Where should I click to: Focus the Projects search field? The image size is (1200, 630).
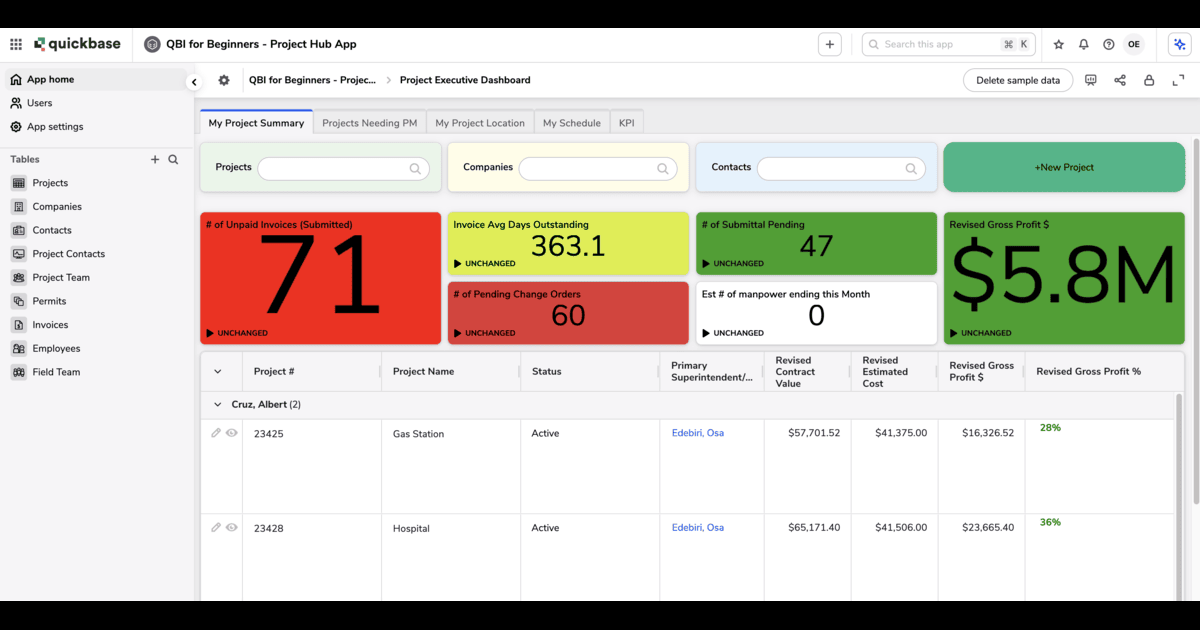pyautogui.click(x=344, y=169)
